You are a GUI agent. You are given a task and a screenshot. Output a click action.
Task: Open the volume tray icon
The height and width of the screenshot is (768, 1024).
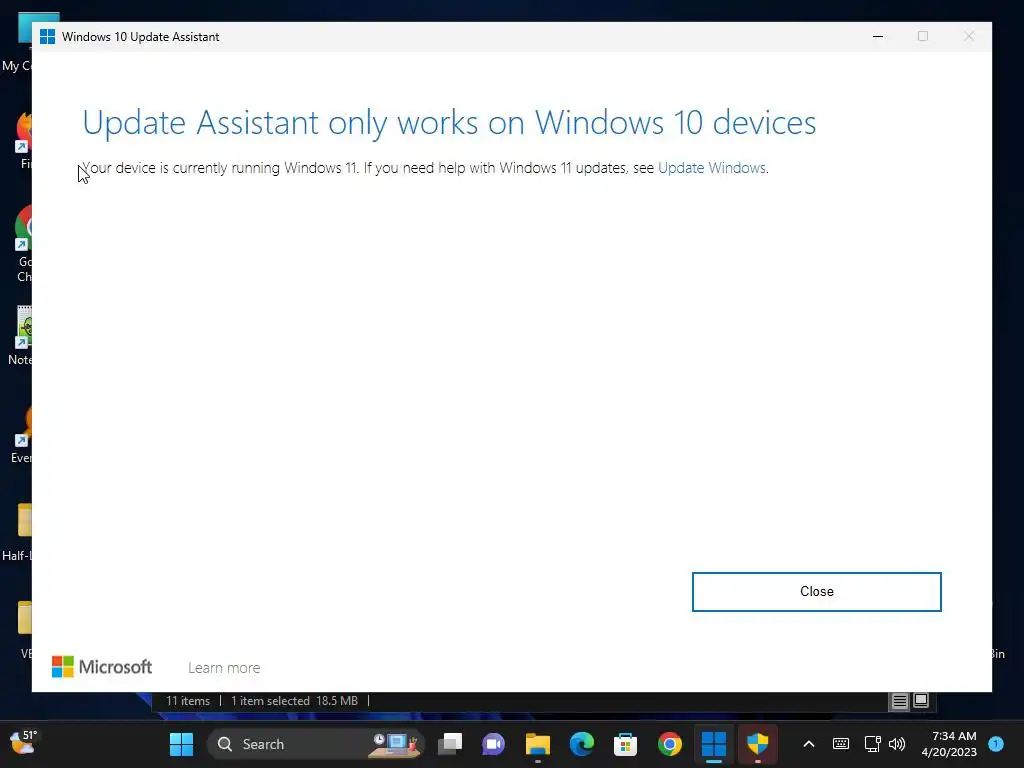click(x=897, y=744)
